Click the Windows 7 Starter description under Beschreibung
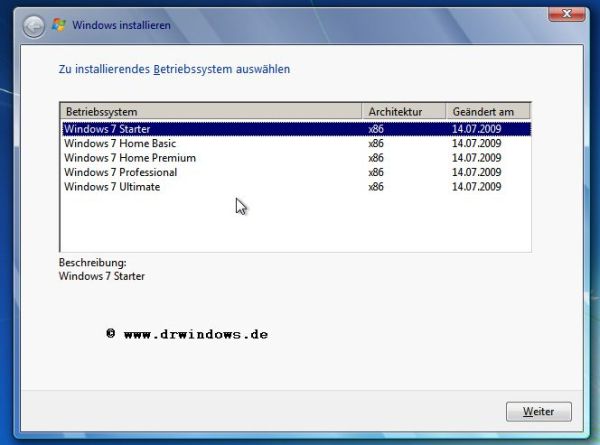600x445 pixels. point(102,276)
